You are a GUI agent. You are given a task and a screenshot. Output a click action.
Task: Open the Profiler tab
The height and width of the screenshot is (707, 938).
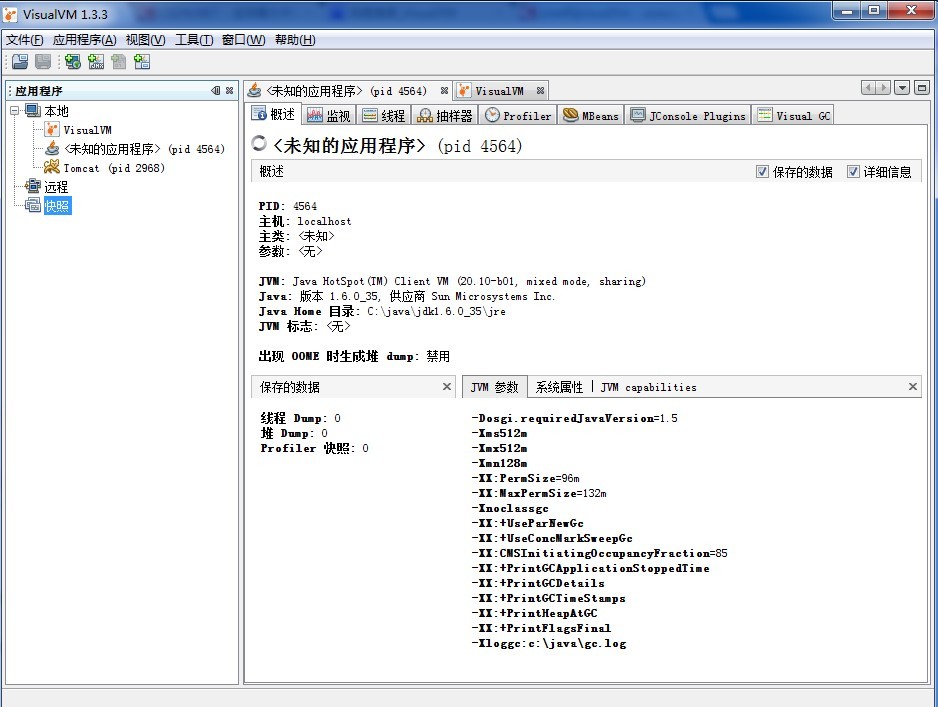click(x=517, y=115)
